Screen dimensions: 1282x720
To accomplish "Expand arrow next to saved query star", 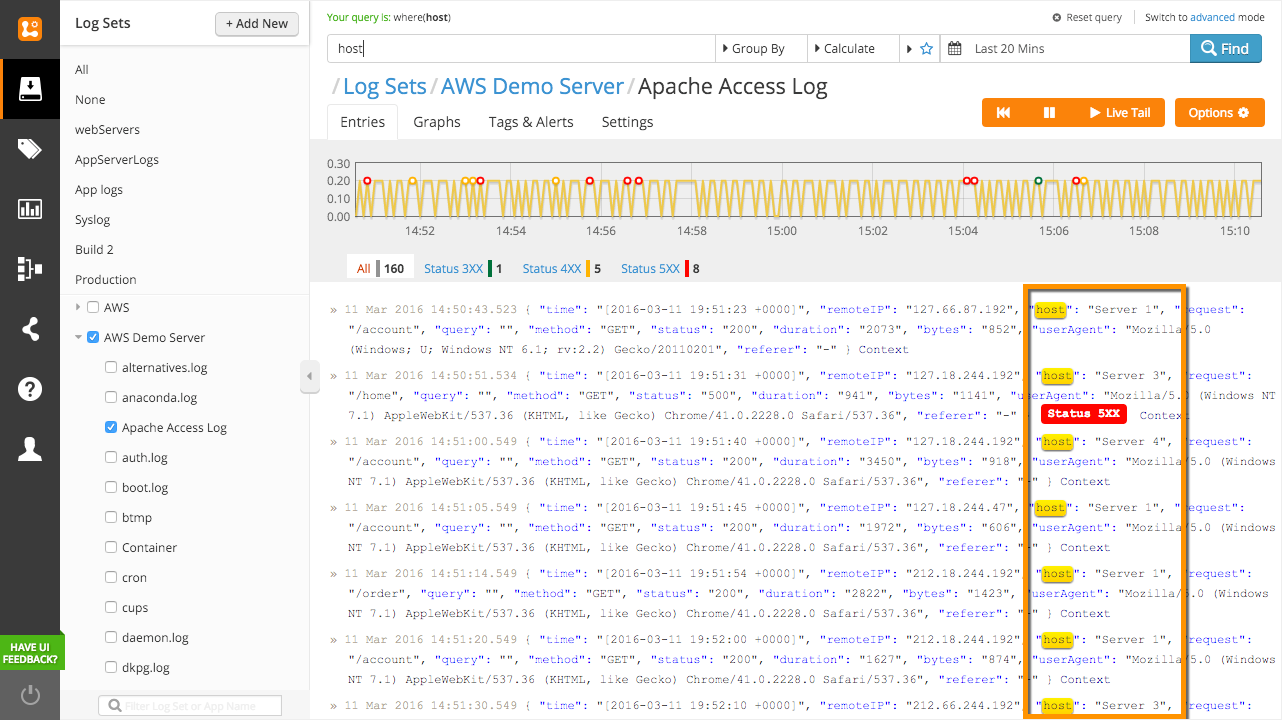I will [909, 48].
